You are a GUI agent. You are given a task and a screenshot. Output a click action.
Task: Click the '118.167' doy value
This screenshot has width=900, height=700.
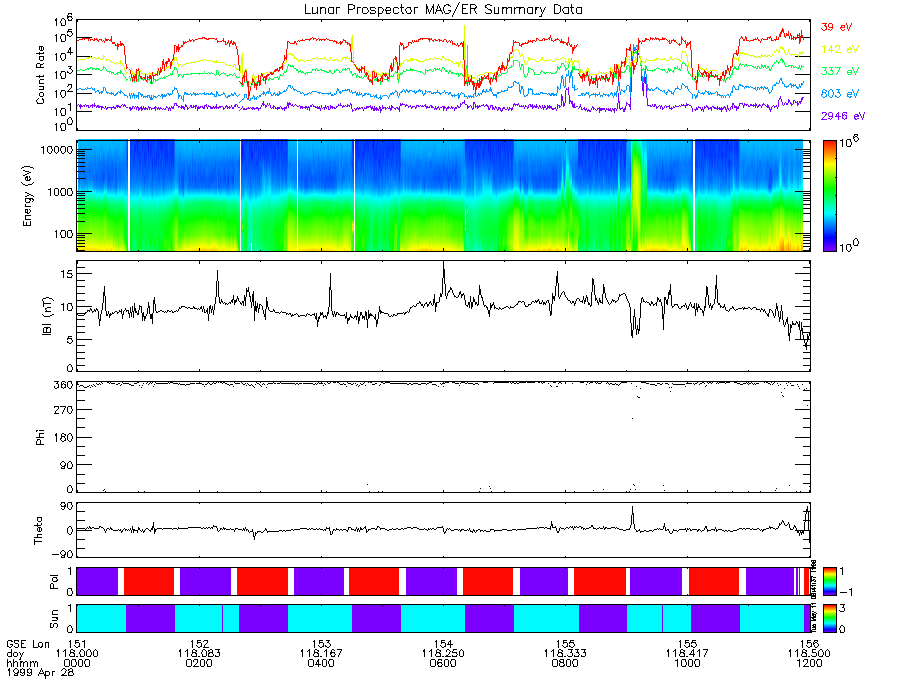[321, 654]
